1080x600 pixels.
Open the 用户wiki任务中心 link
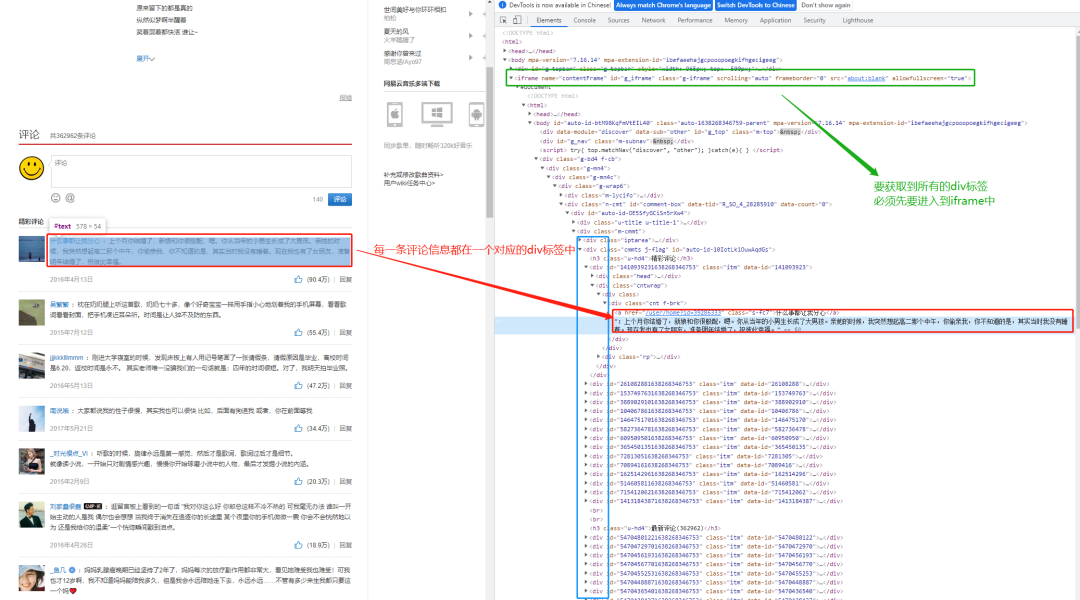(x=409, y=183)
